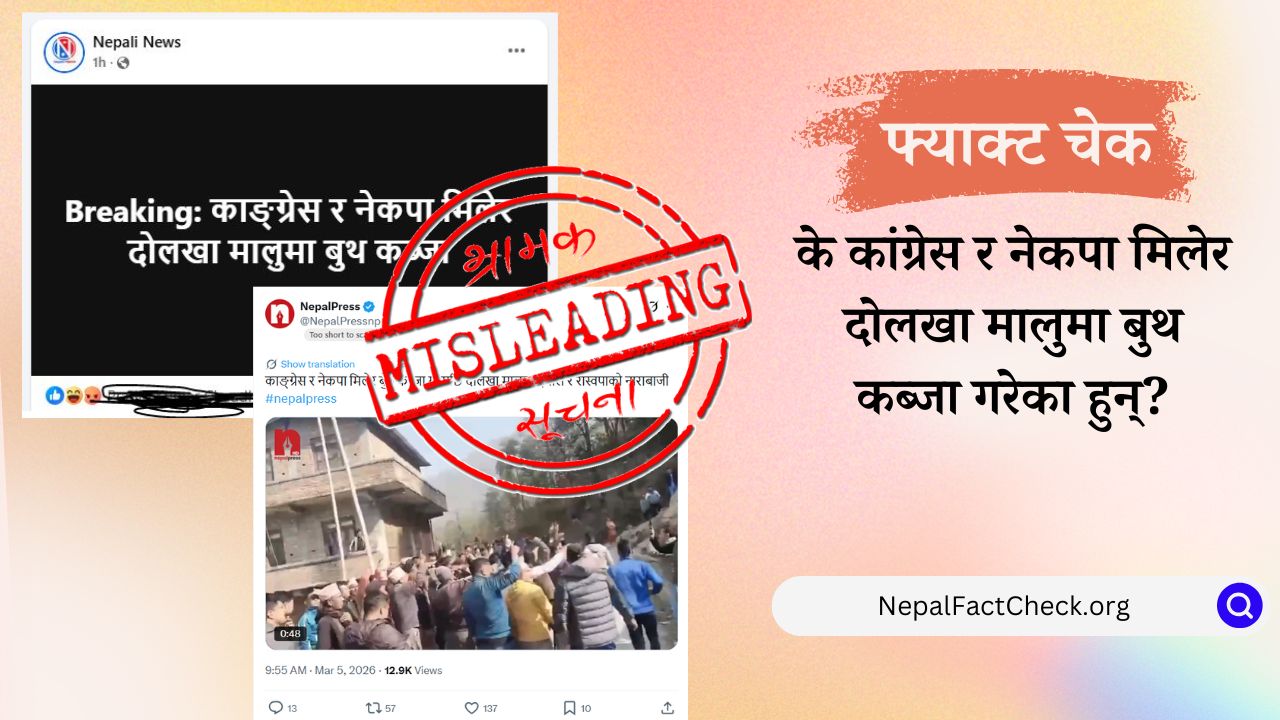1280x720 pixels.
Task: Click the blue search icon beside NepalFactCheck.org
Action: coord(1239,605)
